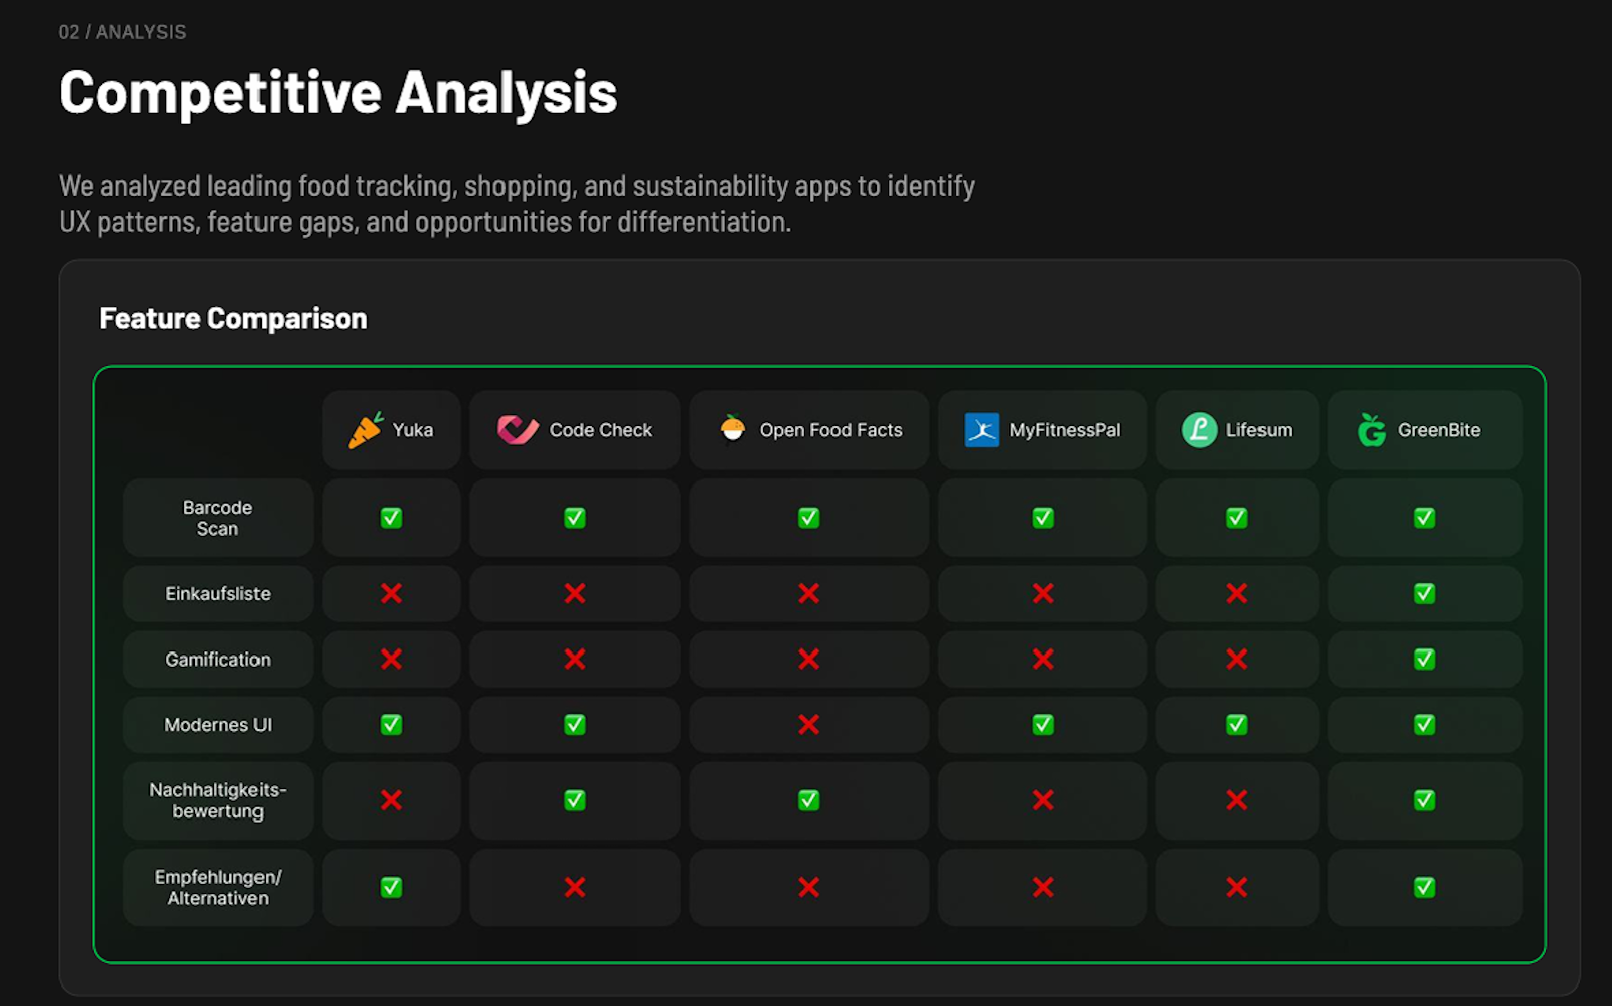Click the Yuka carrot logo icon
Image resolution: width=1612 pixels, height=1006 pixels.
pos(365,430)
